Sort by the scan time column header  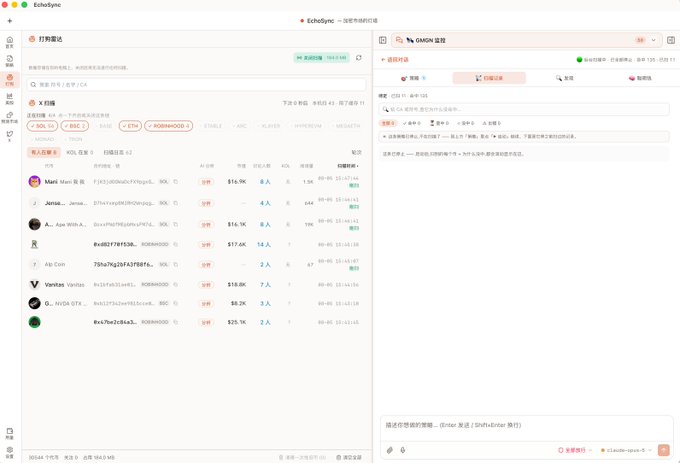(348, 166)
